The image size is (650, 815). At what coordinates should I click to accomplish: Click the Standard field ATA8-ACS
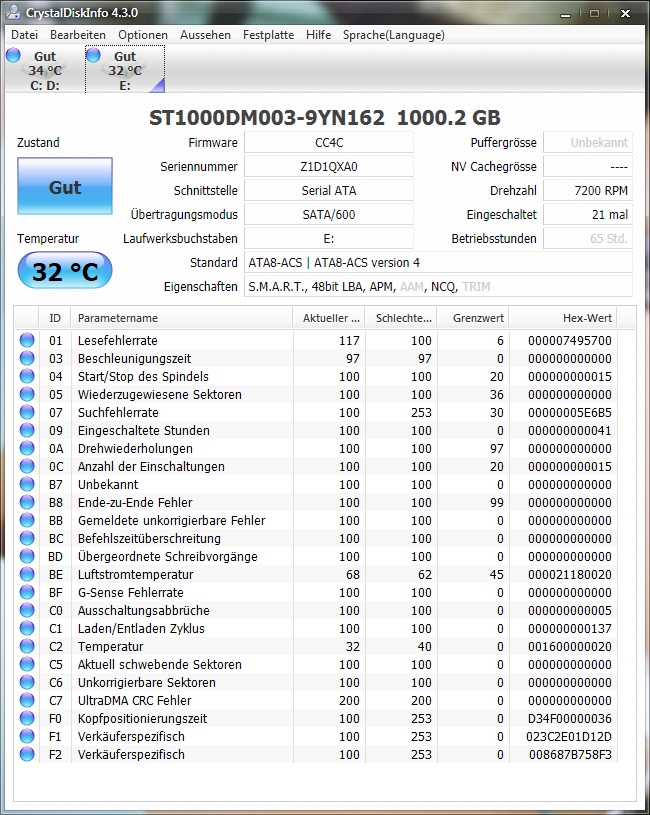pyautogui.click(x=439, y=262)
